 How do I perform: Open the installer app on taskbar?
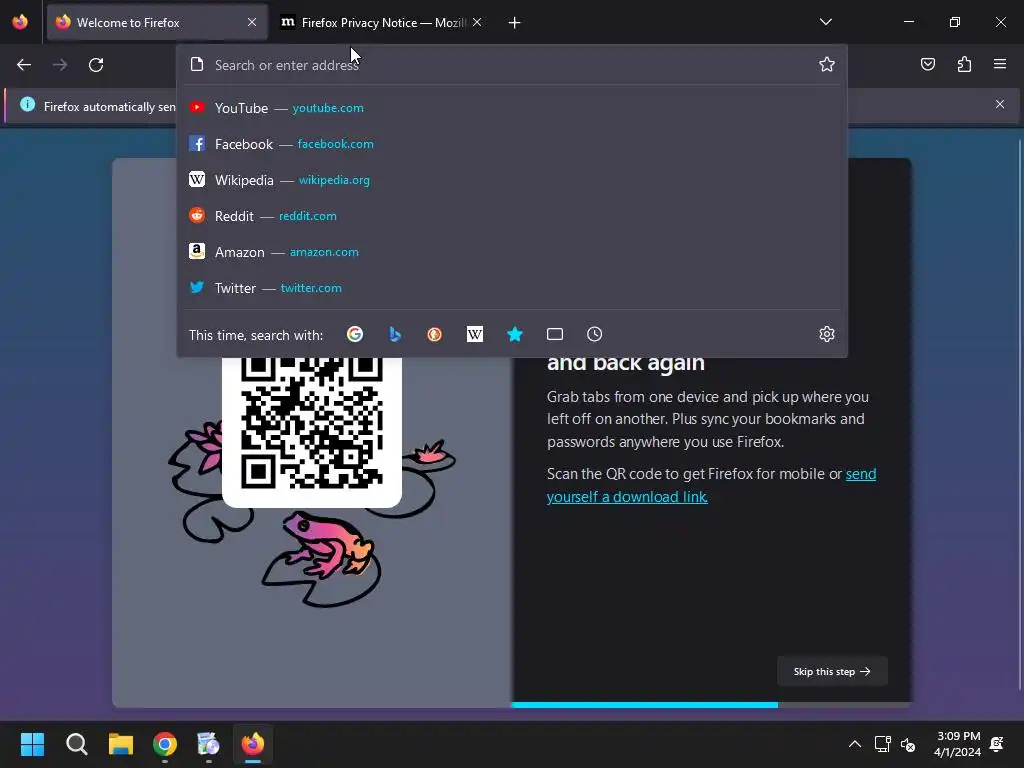click(x=208, y=744)
